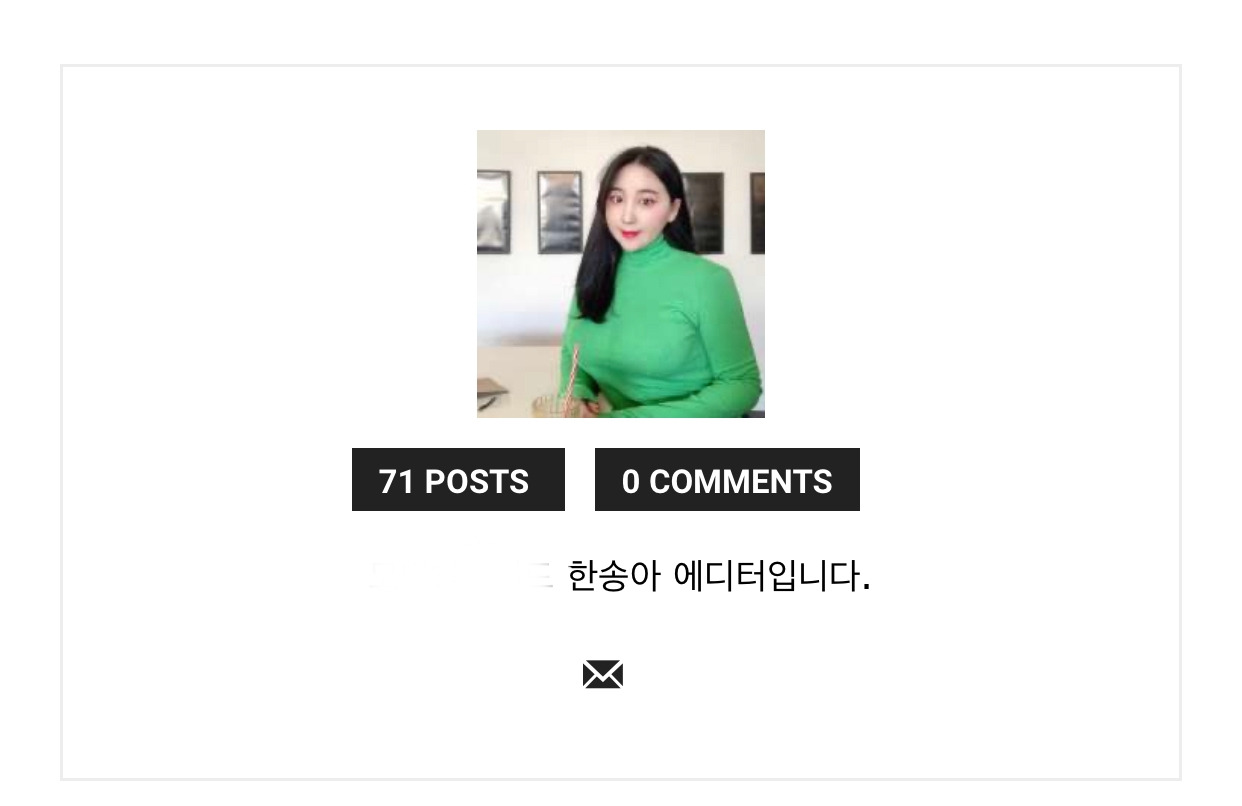The image size is (1242, 806).
Task: Click the blurred text before 한송아
Action: click(460, 576)
